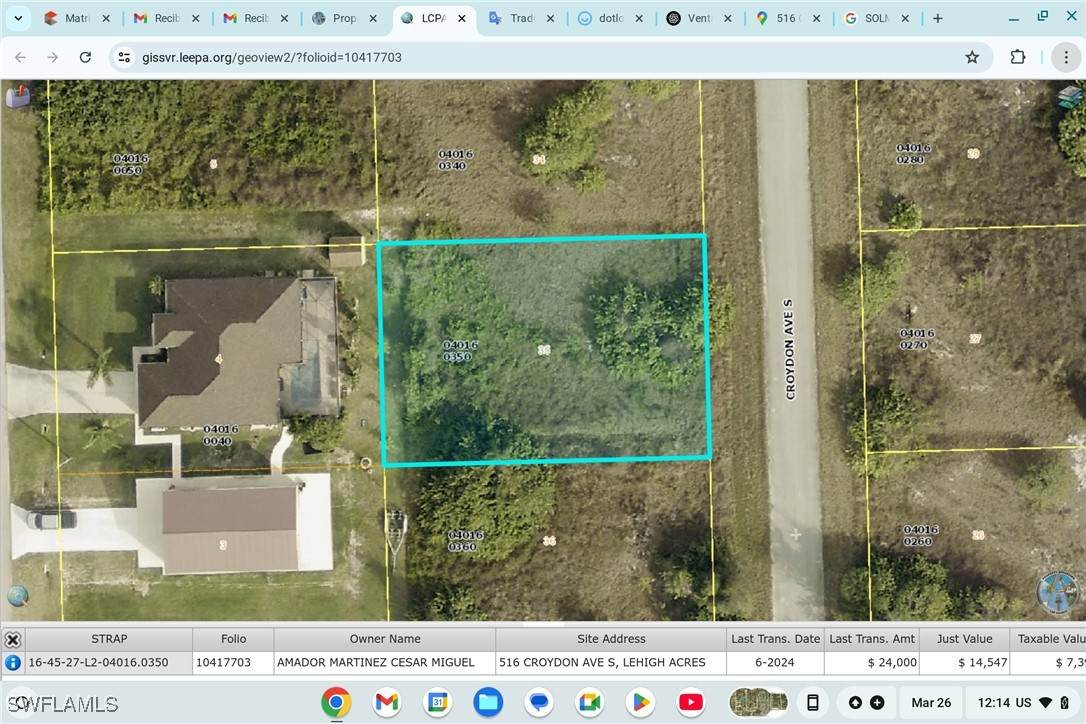Click the Owner Name column header
Viewport: 1086px width, 724px height.
(384, 638)
